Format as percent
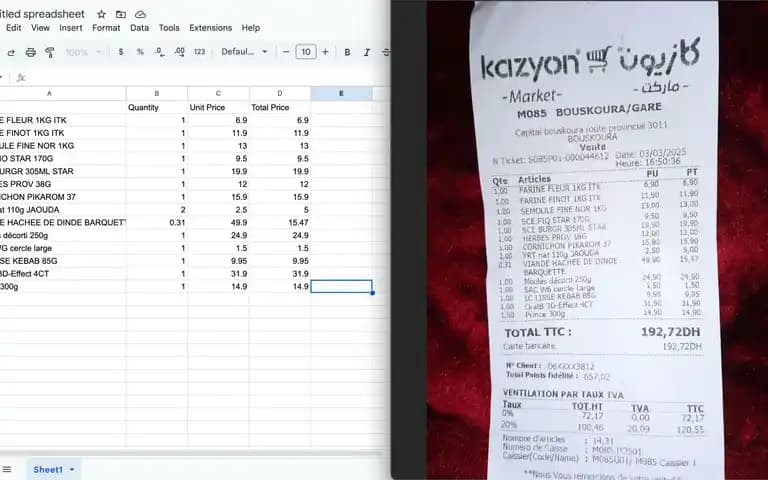768x480 pixels. pyautogui.click(x=140, y=52)
